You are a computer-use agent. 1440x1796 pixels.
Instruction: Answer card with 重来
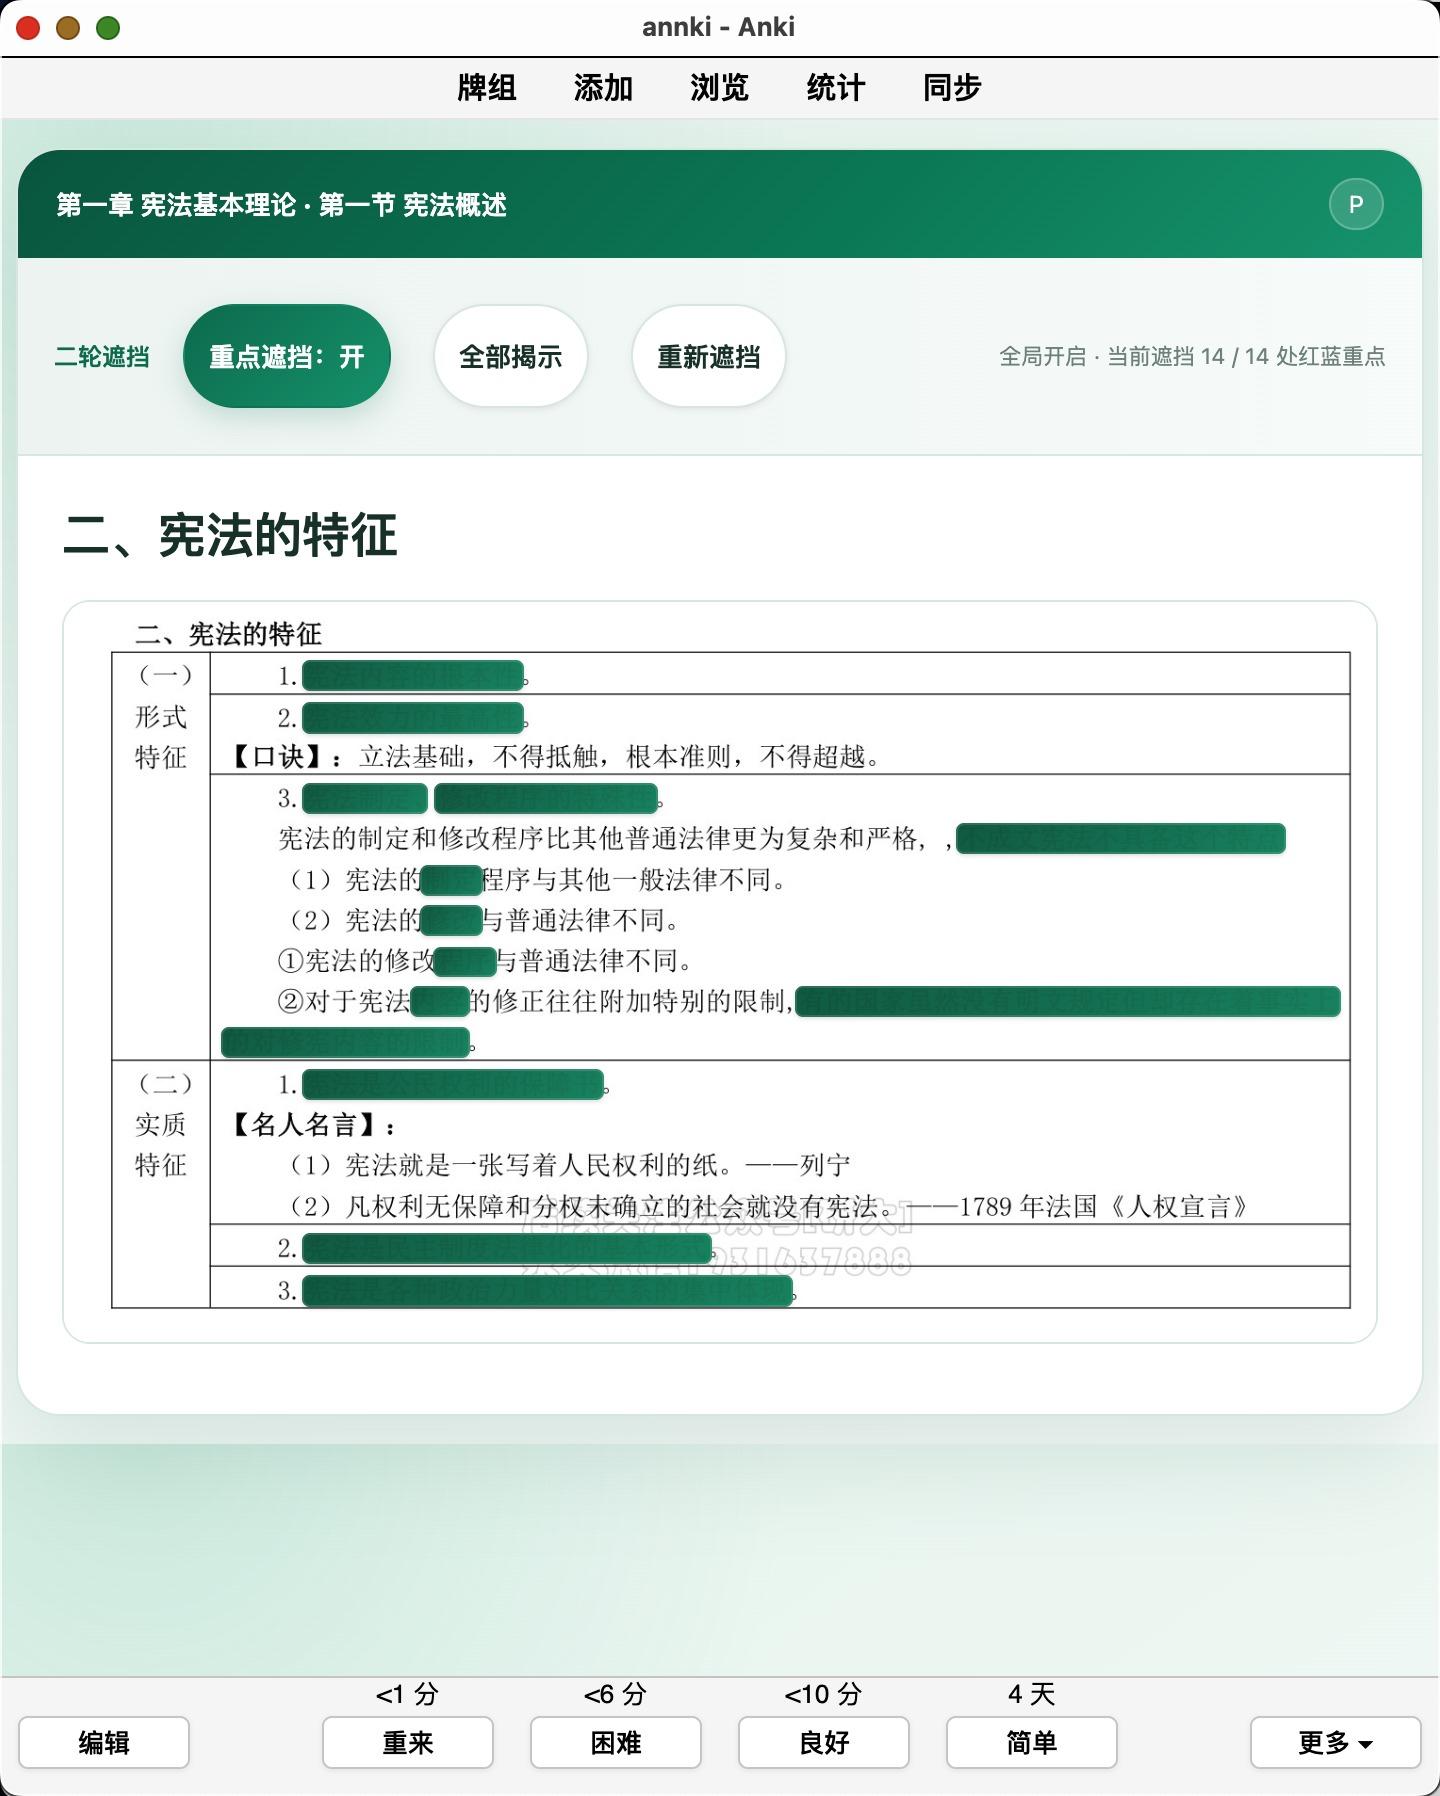tap(407, 1742)
